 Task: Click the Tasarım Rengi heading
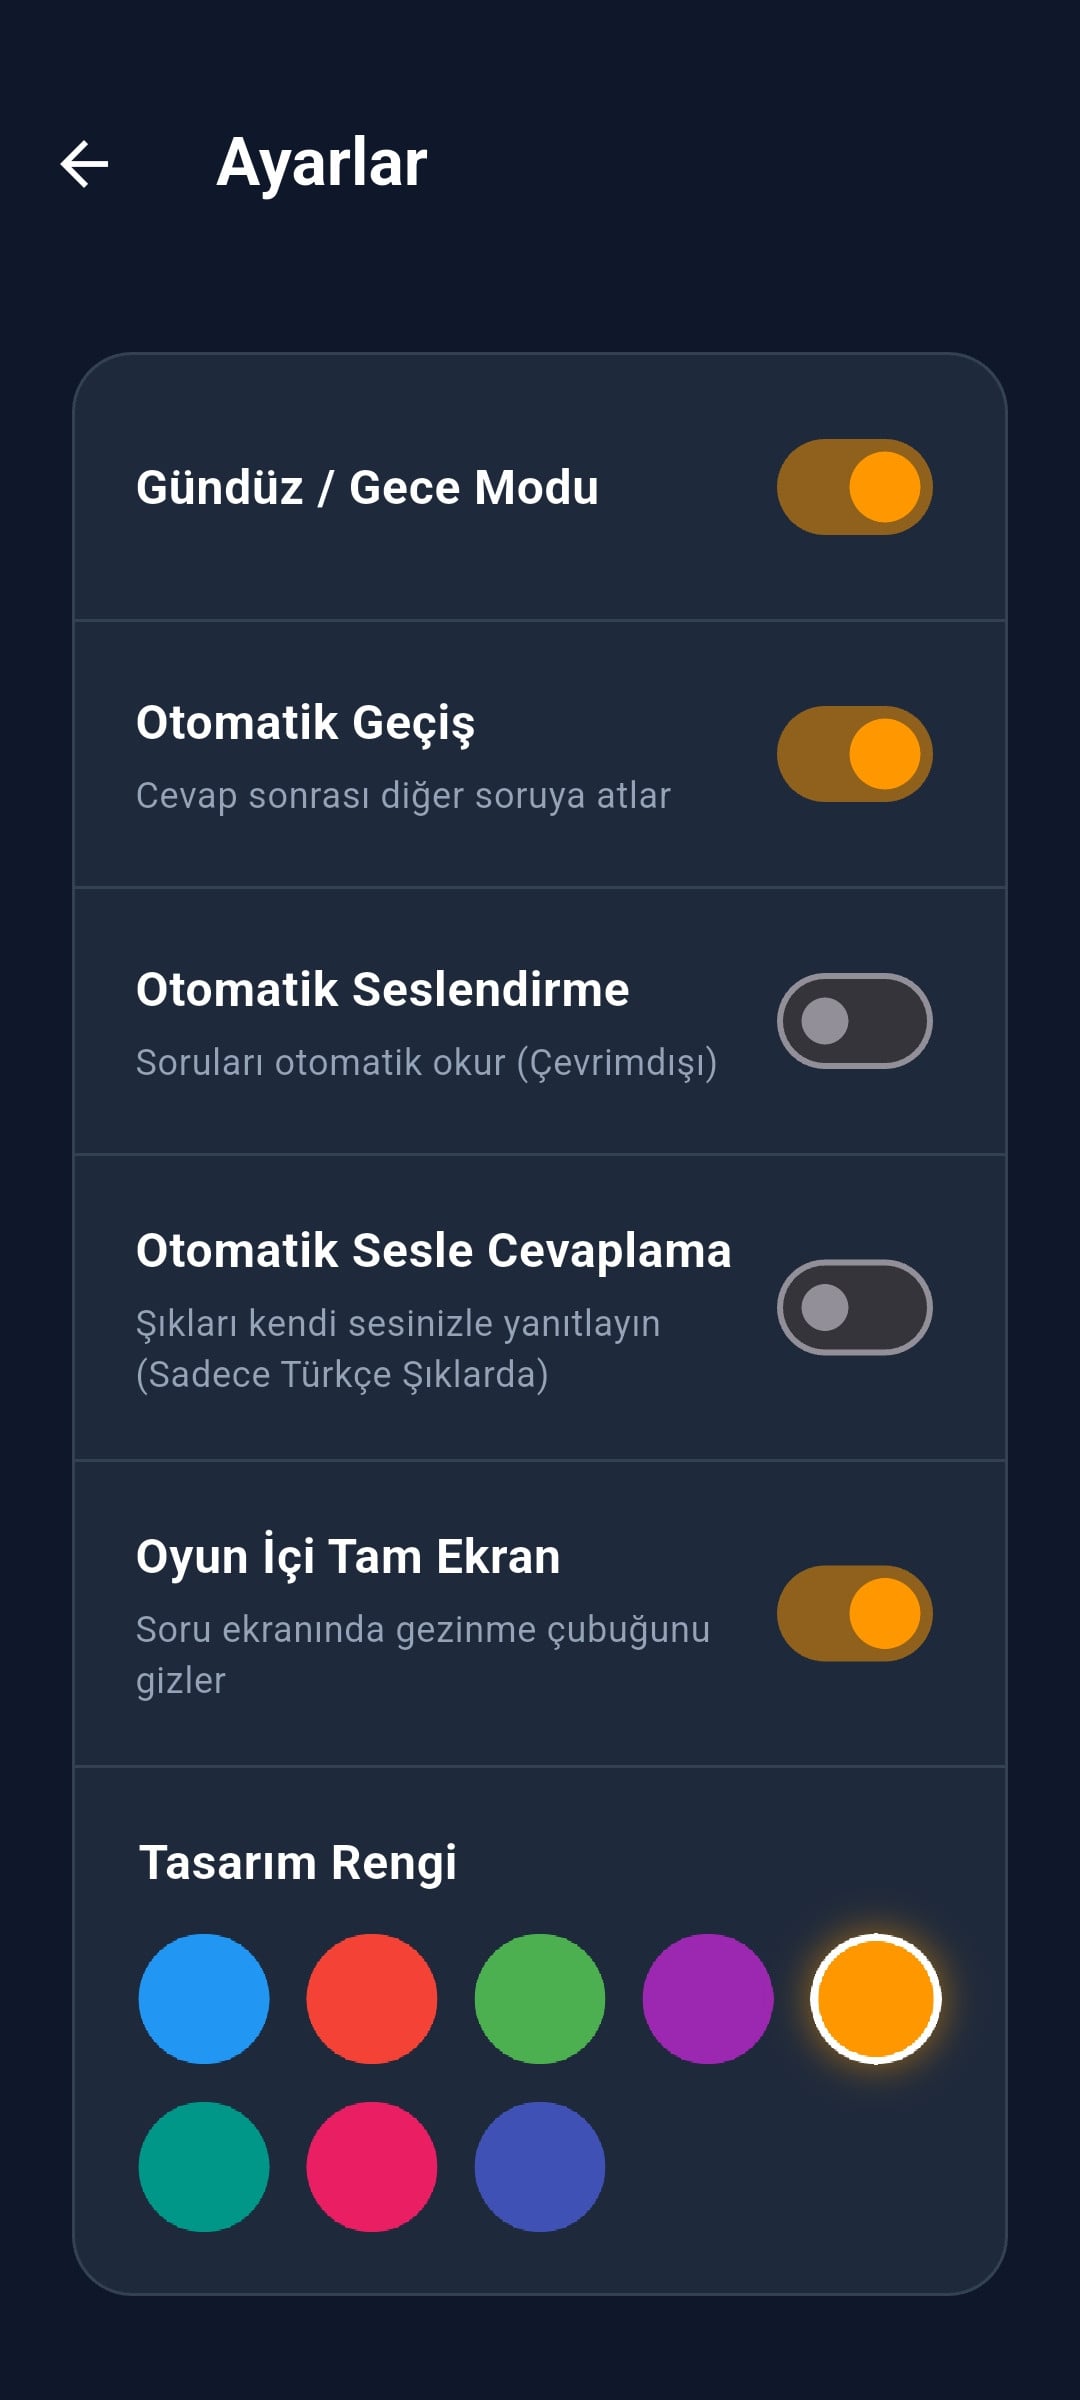pos(297,1863)
